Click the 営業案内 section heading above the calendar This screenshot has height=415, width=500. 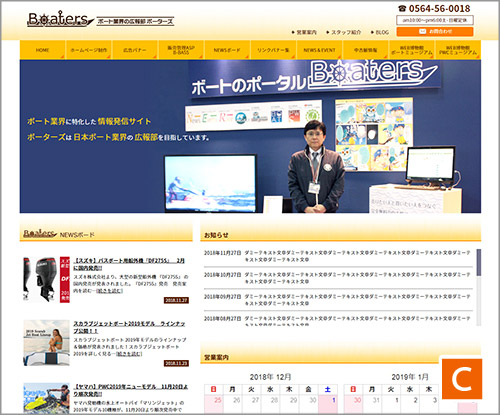point(216,357)
